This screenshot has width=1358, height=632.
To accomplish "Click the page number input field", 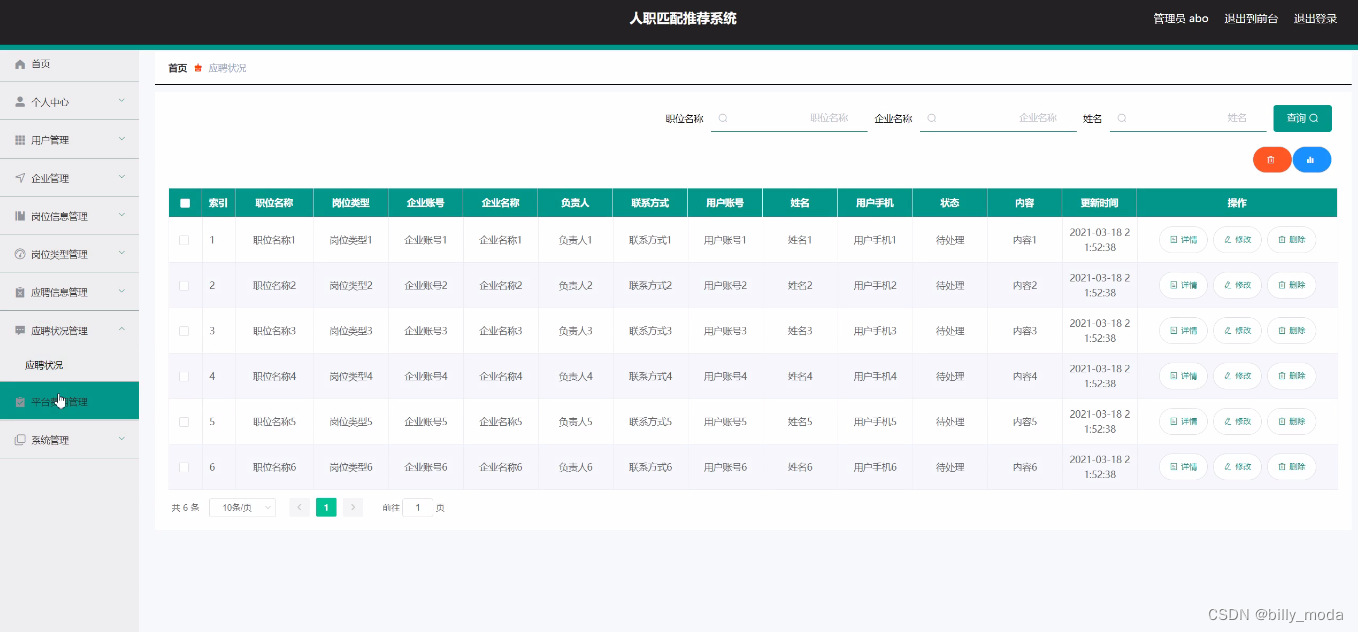I will tap(417, 507).
